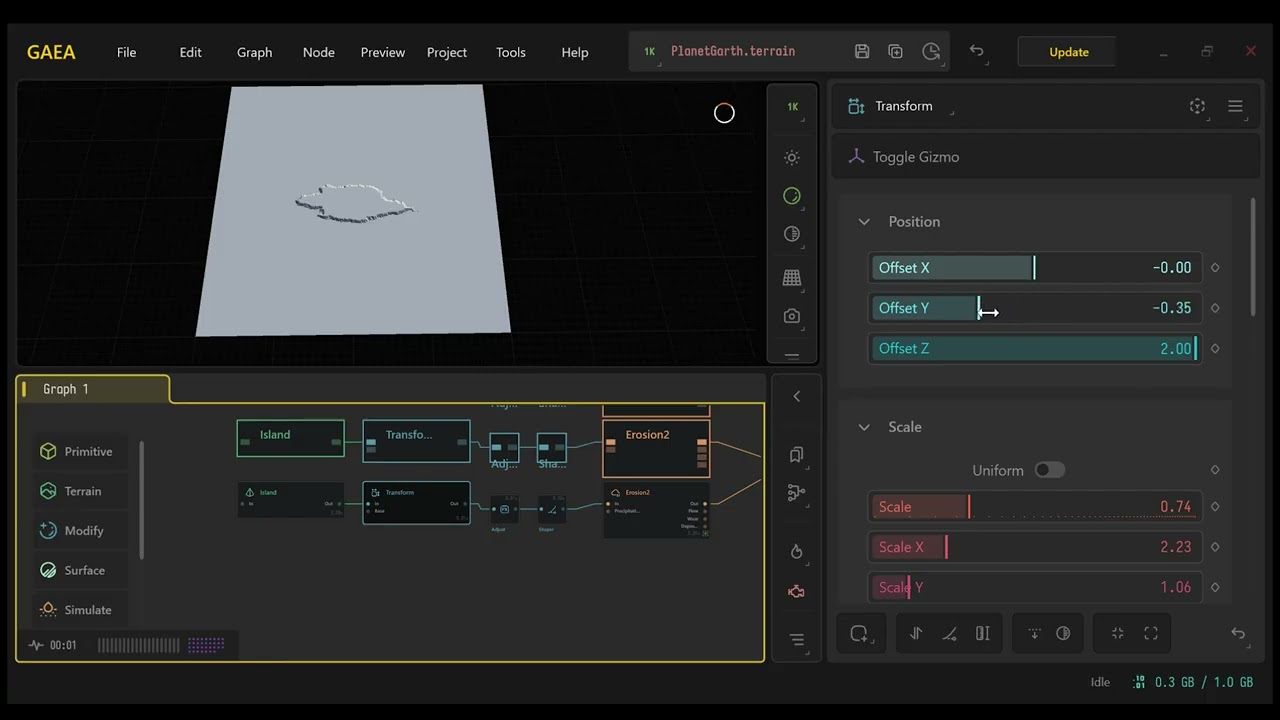Collapse the Scale section
Screen dimensions: 1280x720
pos(864,427)
